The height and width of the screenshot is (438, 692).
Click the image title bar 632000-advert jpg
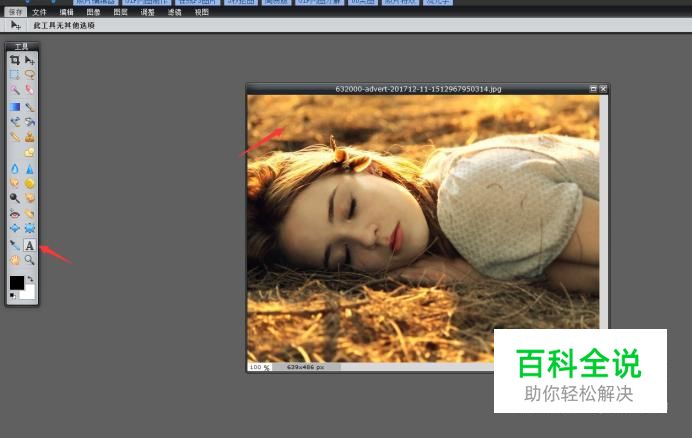pos(418,89)
